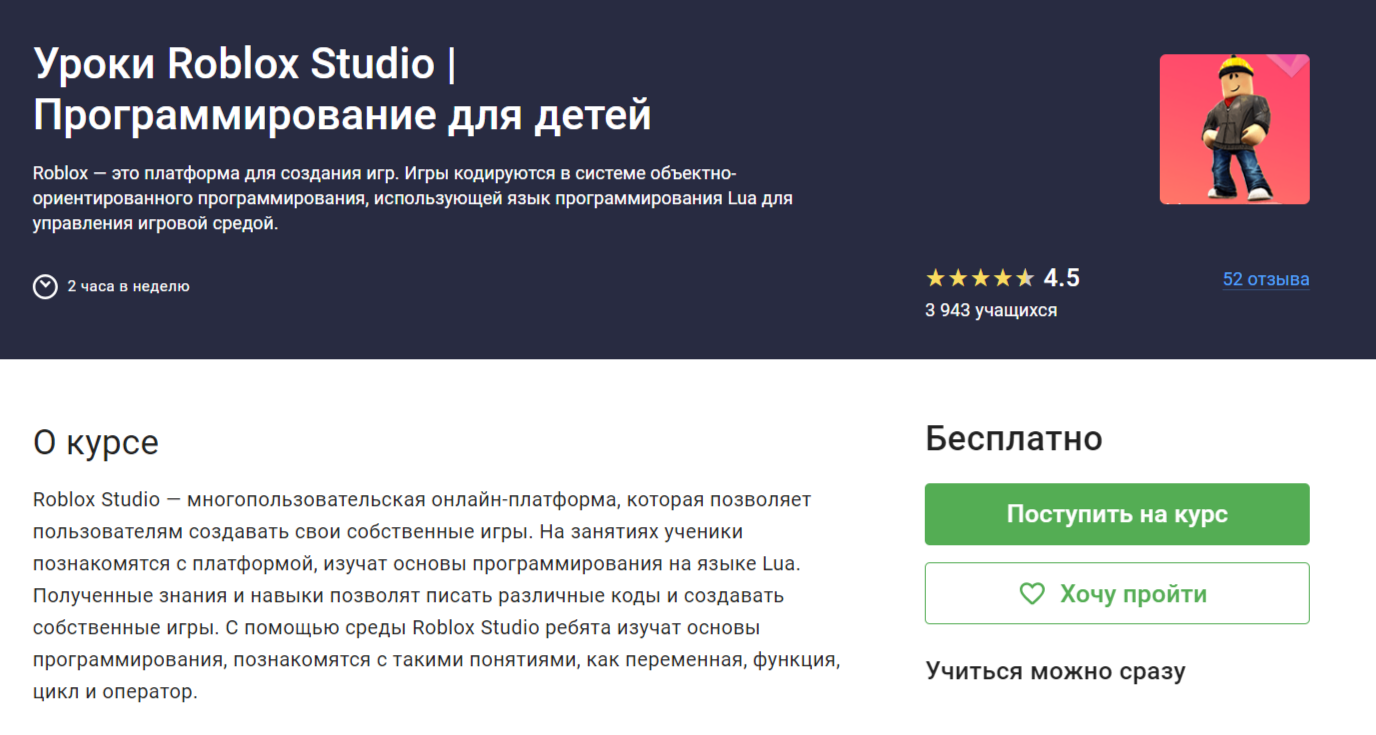Screen dimensions: 1376x735
Task: Open the '52 отзыва' reviews link
Action: (1266, 279)
